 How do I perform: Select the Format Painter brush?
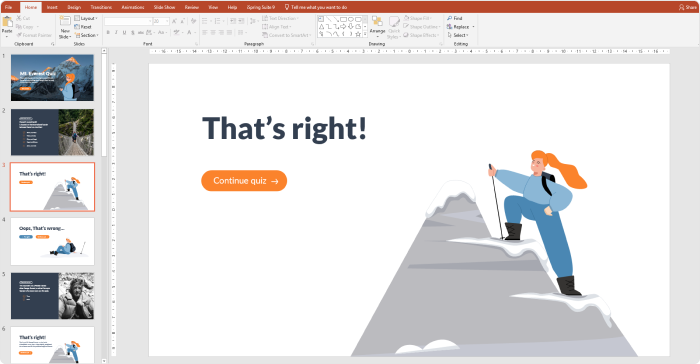point(19,35)
